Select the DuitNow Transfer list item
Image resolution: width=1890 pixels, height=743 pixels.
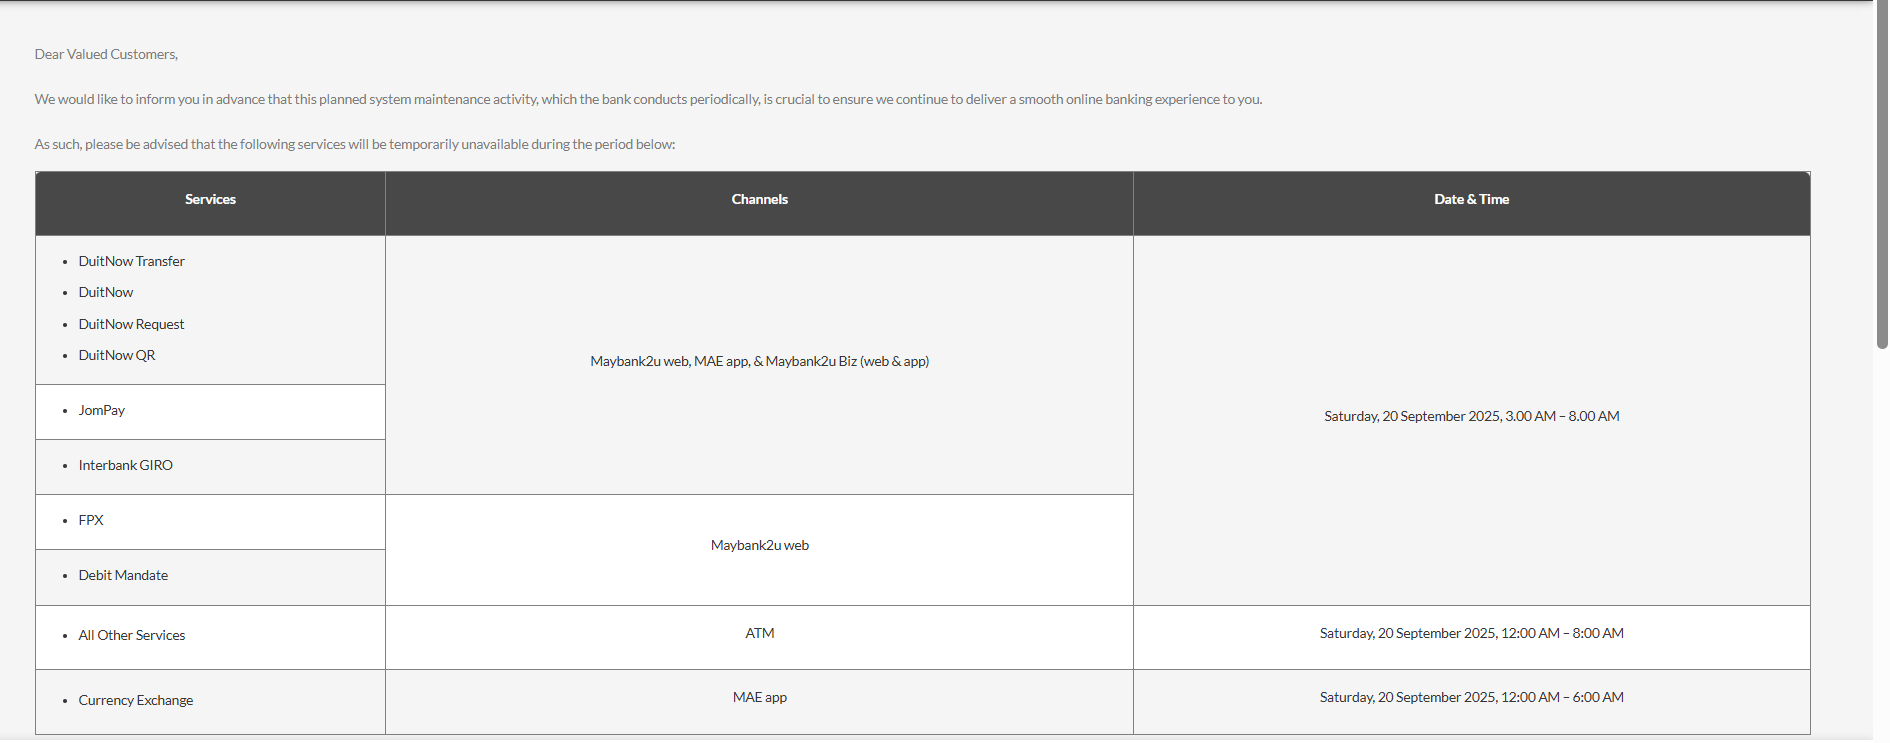[x=131, y=261]
